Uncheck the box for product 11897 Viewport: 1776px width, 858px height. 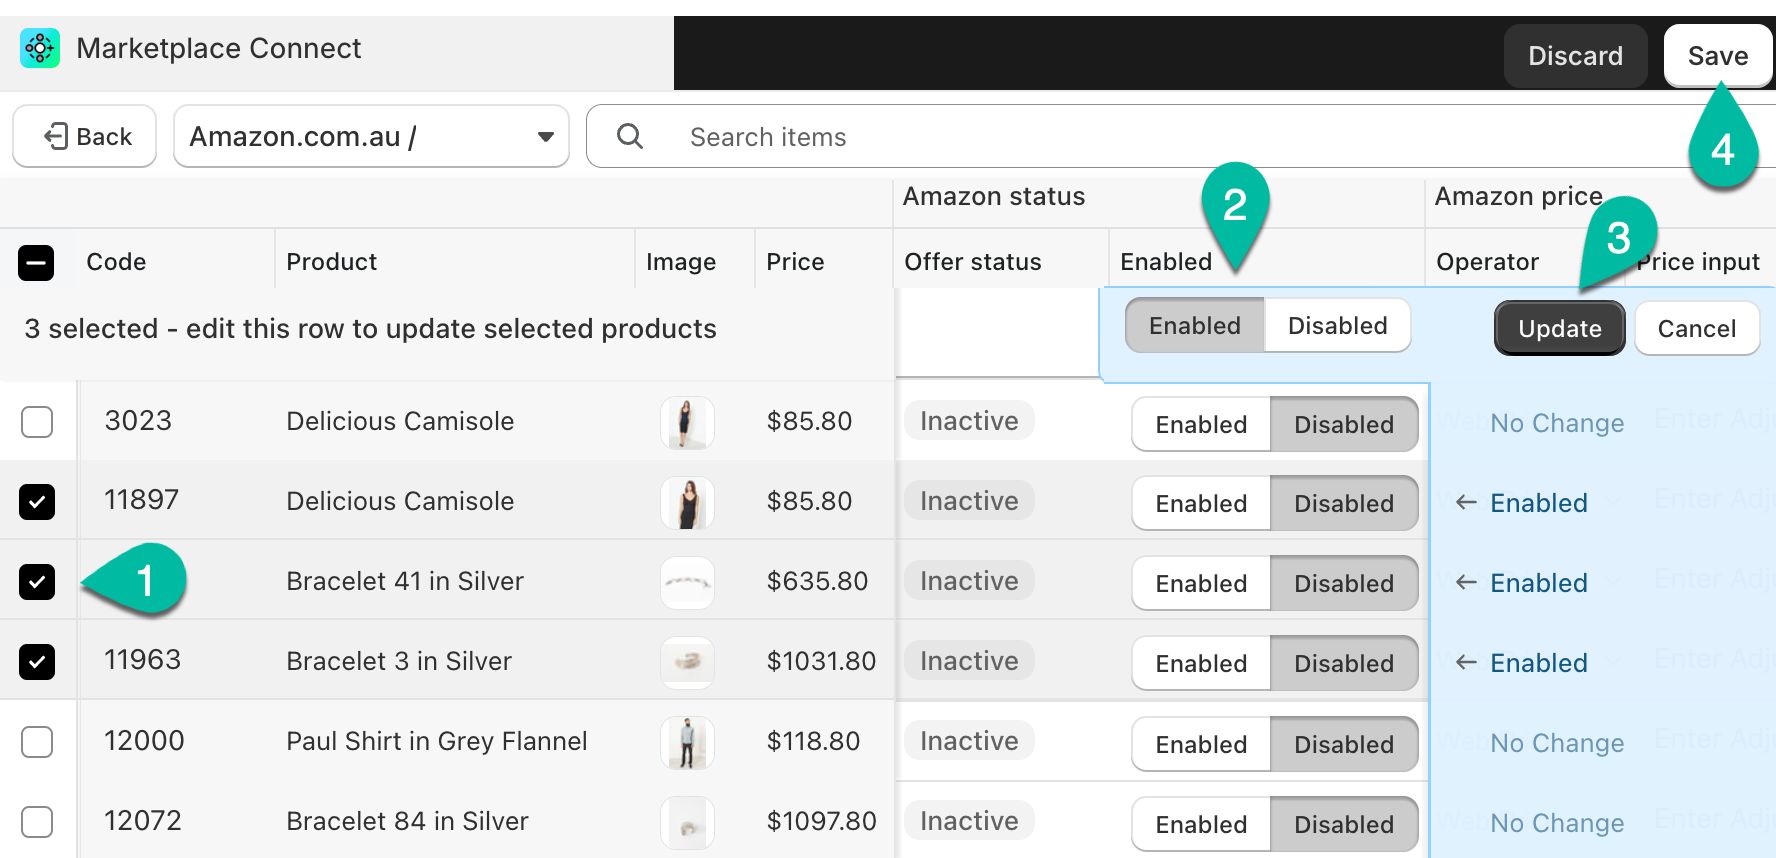point(37,501)
